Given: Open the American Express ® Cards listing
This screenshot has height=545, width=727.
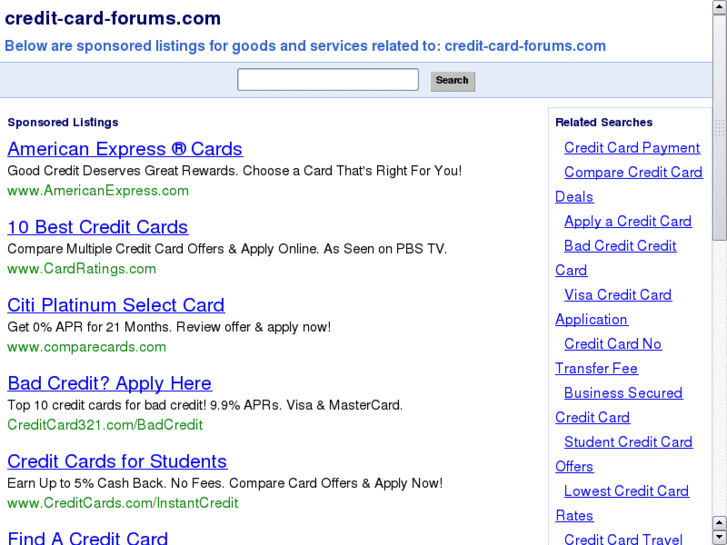Looking at the screenshot, I should (125, 149).
